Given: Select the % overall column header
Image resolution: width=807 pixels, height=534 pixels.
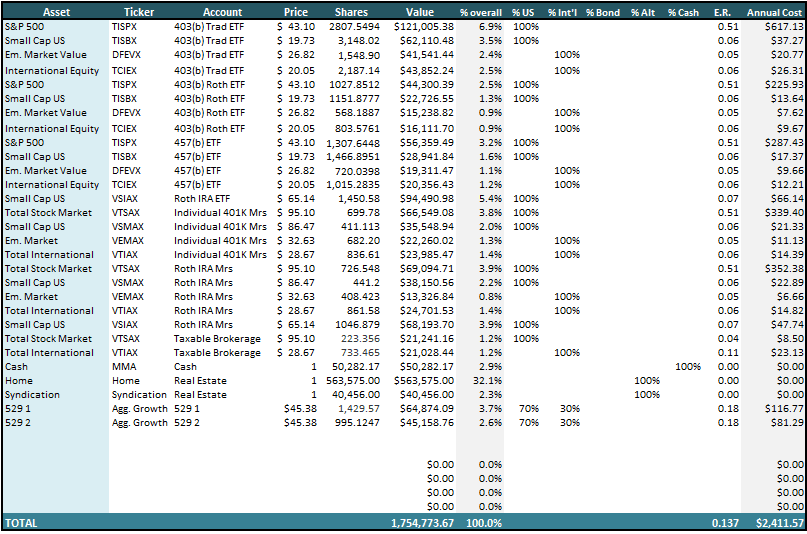Looking at the screenshot, I should tap(481, 12).
